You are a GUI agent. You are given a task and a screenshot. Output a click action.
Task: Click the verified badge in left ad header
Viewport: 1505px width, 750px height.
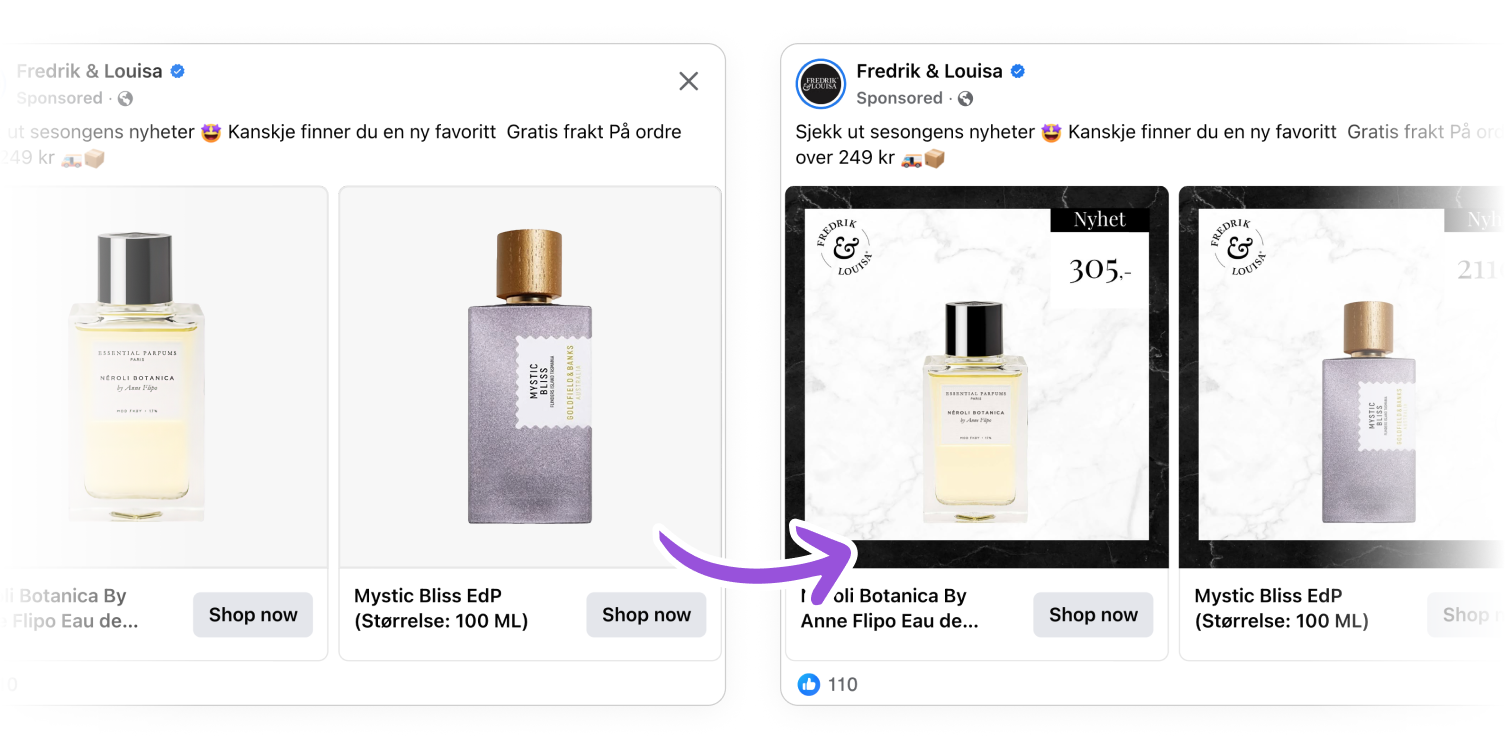pyautogui.click(x=178, y=71)
